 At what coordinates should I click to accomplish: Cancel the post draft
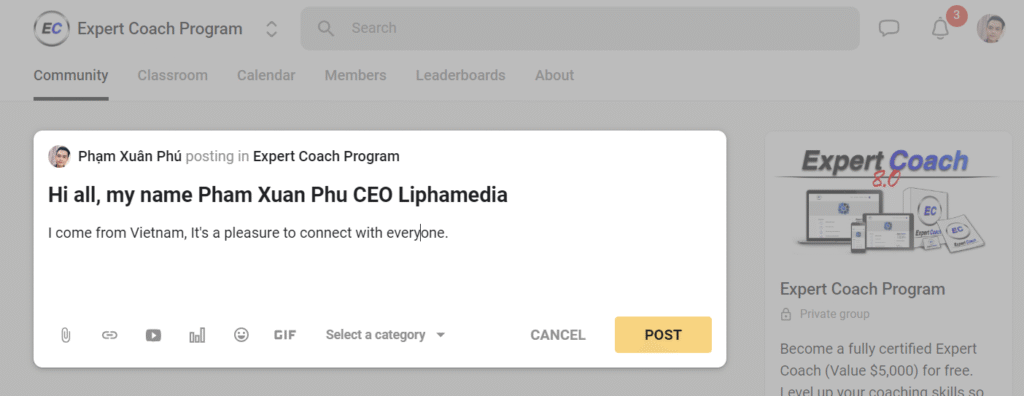(x=558, y=335)
